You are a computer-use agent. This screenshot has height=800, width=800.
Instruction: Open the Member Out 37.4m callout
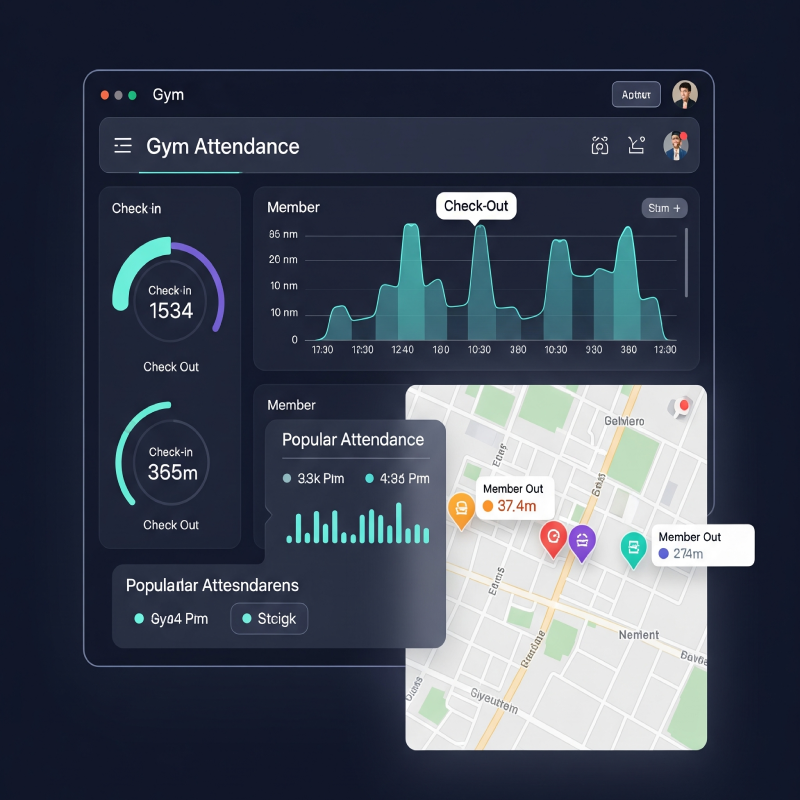(514, 498)
